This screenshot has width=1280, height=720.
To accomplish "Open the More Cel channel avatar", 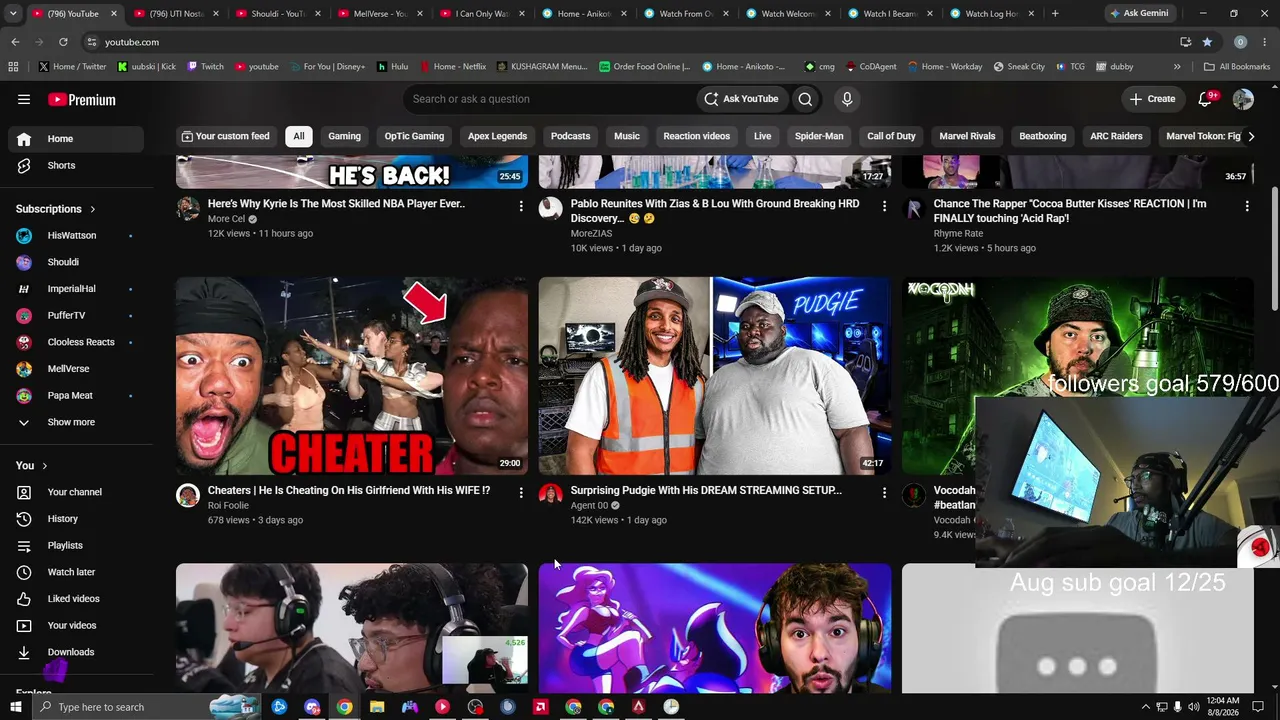I will (188, 208).
